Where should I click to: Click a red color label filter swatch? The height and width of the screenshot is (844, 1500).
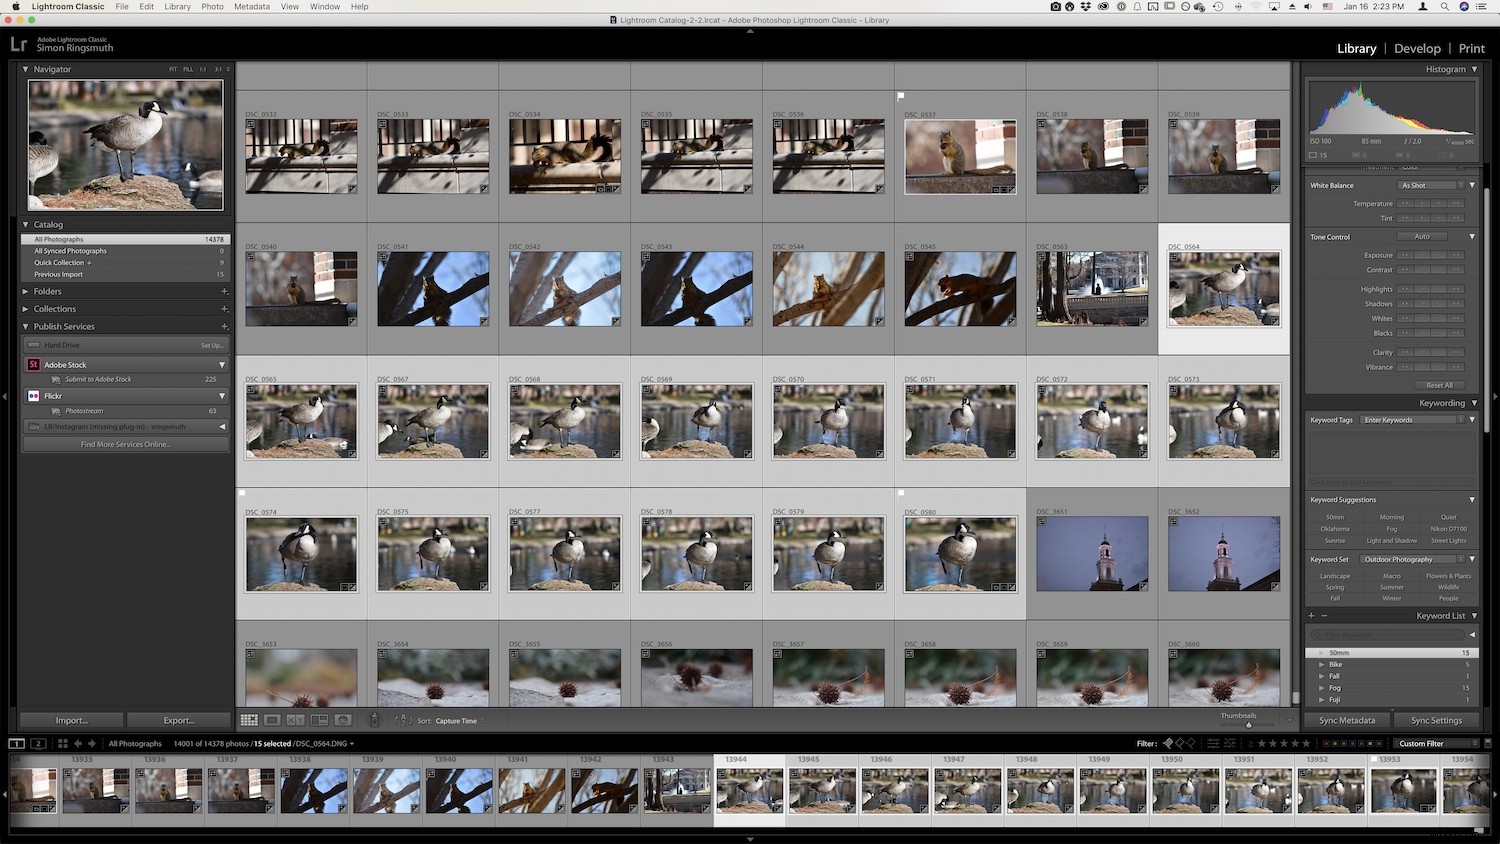point(1326,743)
